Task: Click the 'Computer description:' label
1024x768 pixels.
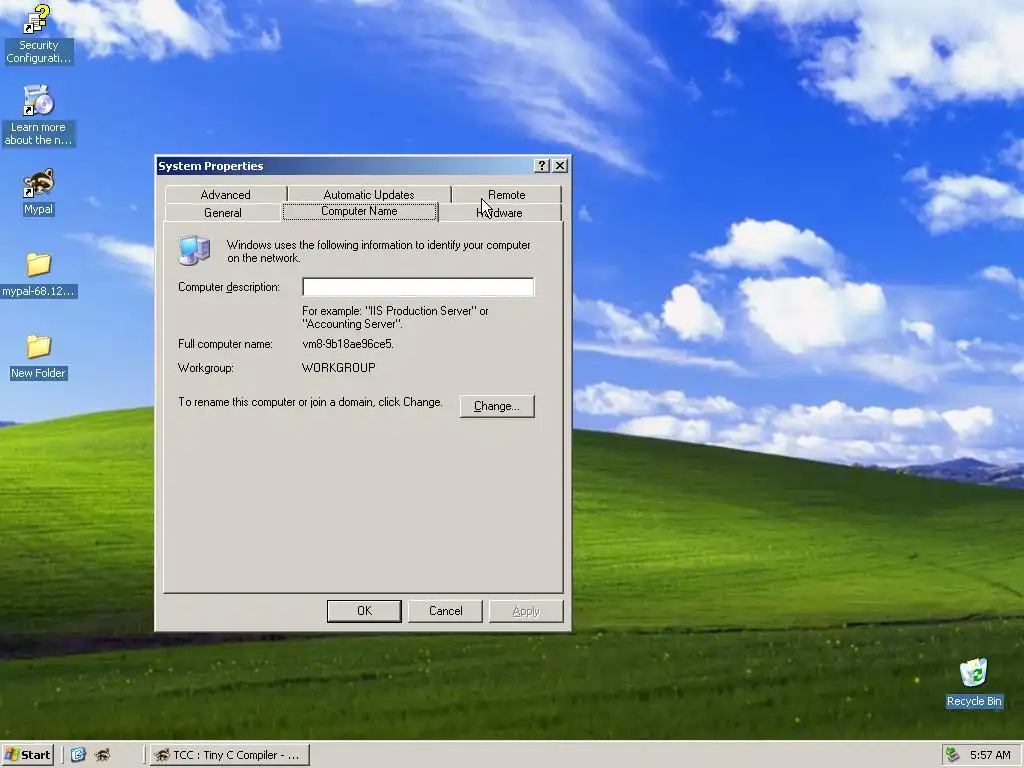Action: 229,287
